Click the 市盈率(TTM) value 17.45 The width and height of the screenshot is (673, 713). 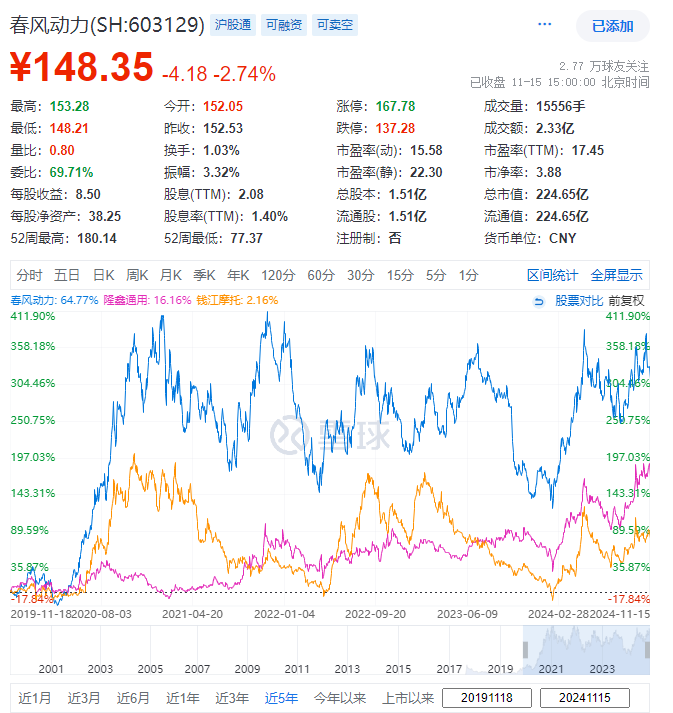point(588,150)
